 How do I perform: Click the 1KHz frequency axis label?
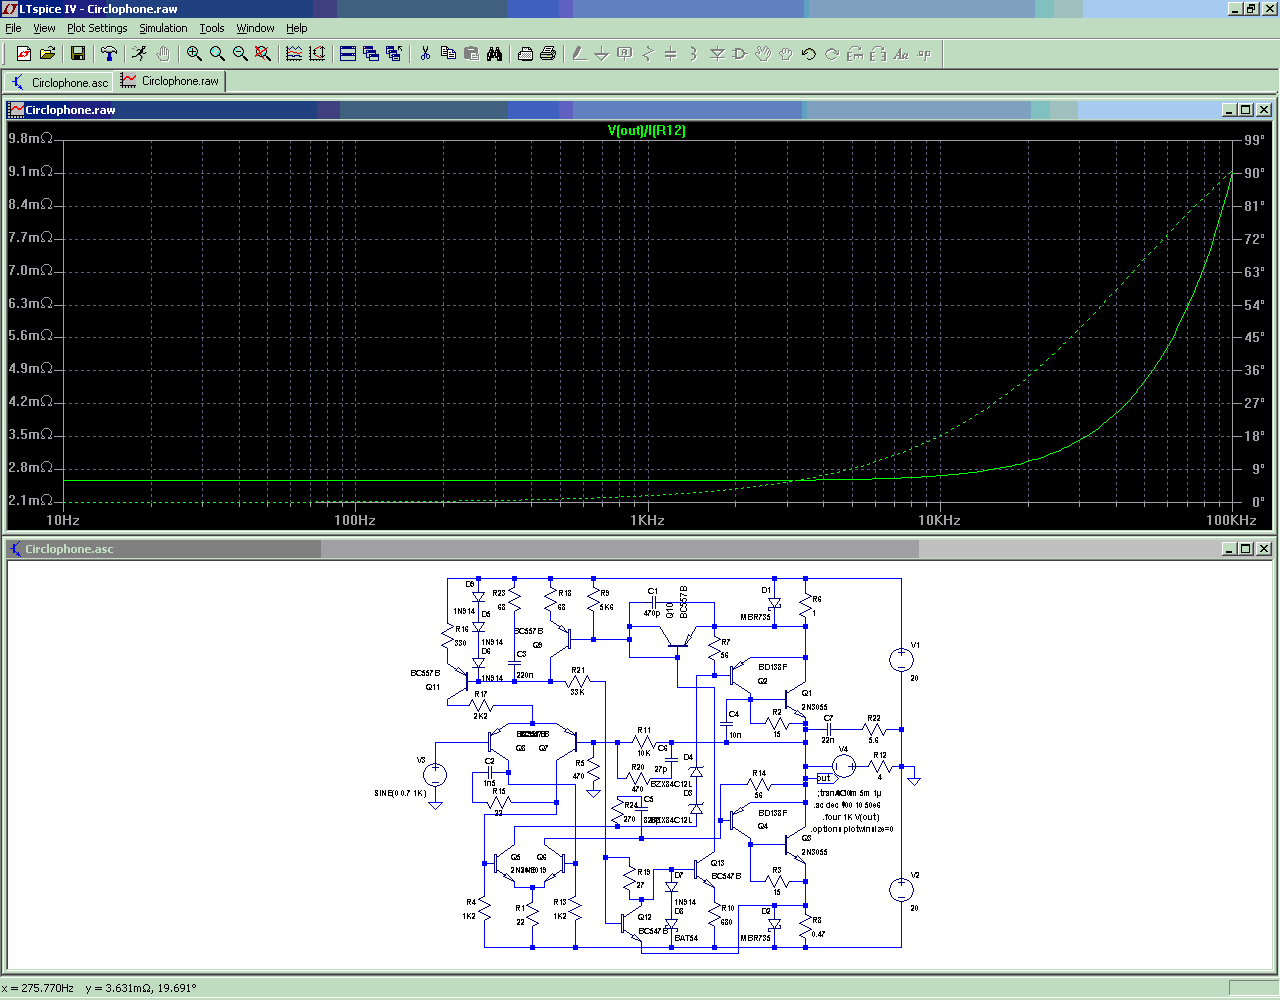pos(647,520)
